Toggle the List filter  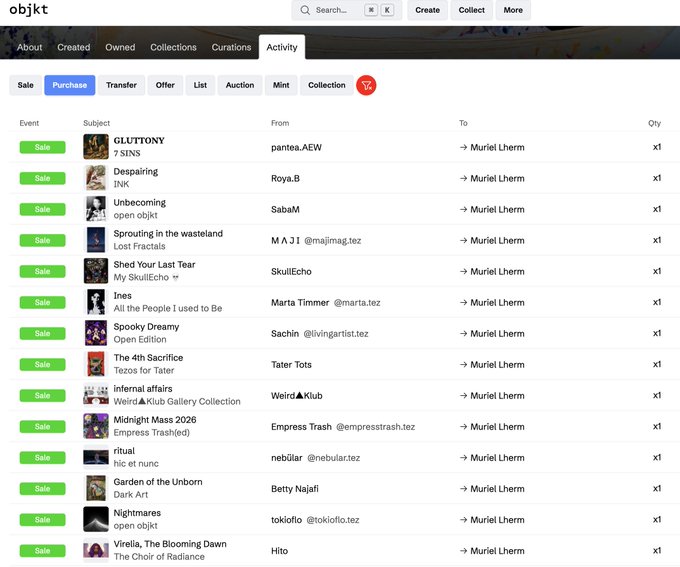click(x=200, y=85)
